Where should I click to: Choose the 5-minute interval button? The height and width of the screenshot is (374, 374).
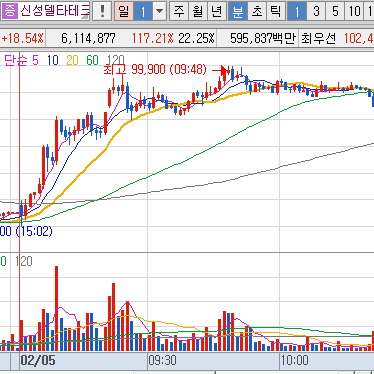(x=335, y=11)
